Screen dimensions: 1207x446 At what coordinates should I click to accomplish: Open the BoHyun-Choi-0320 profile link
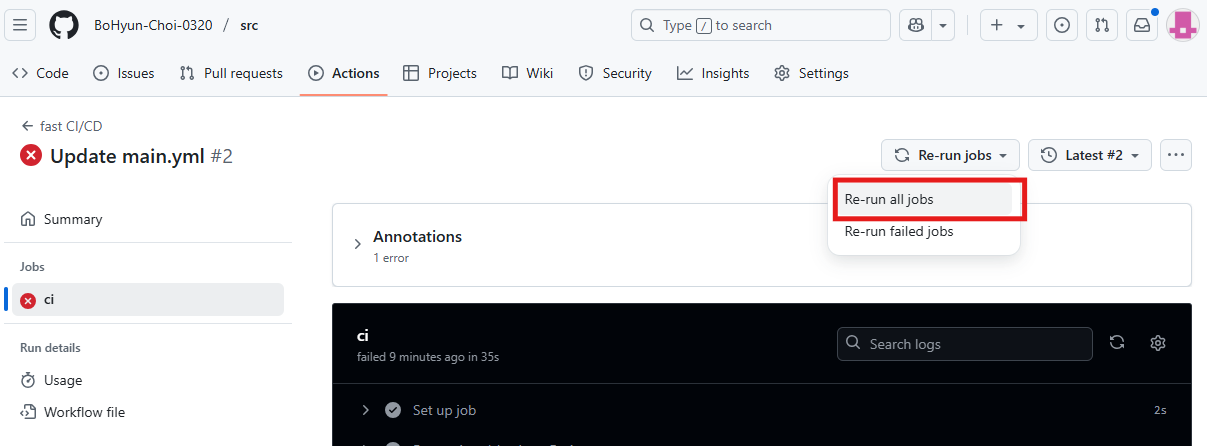click(153, 25)
